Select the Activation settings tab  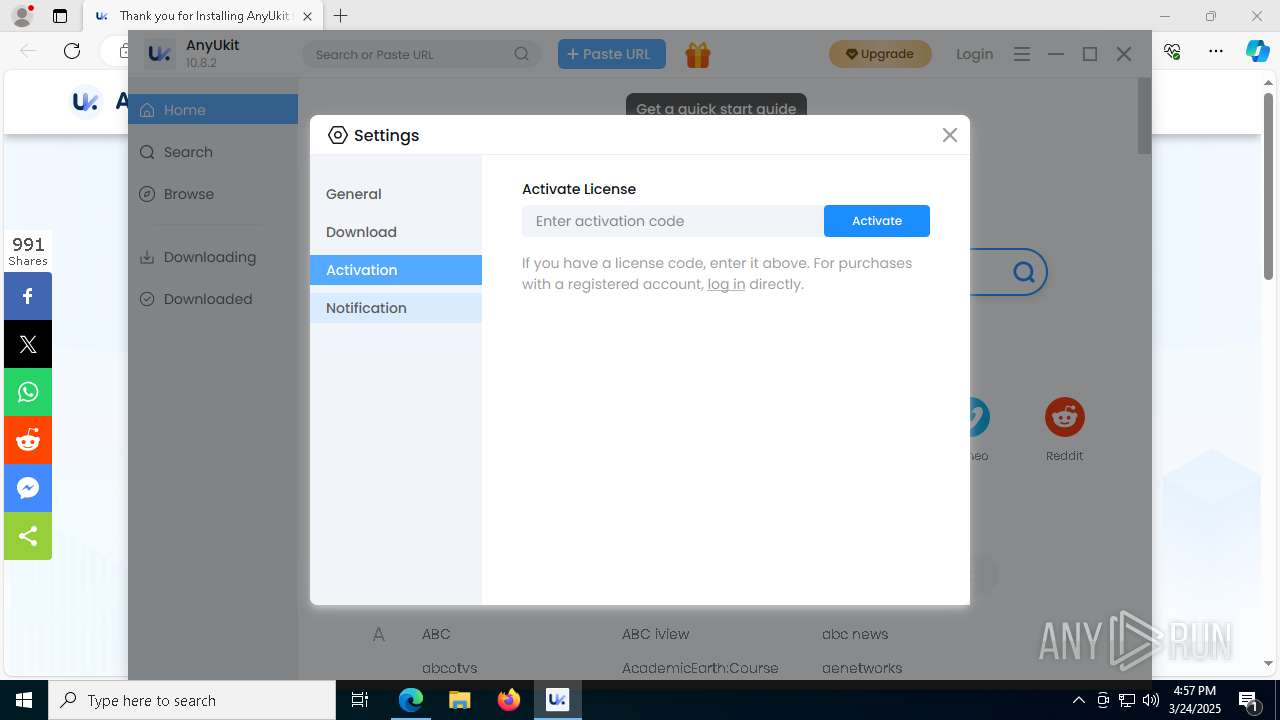coord(396,270)
